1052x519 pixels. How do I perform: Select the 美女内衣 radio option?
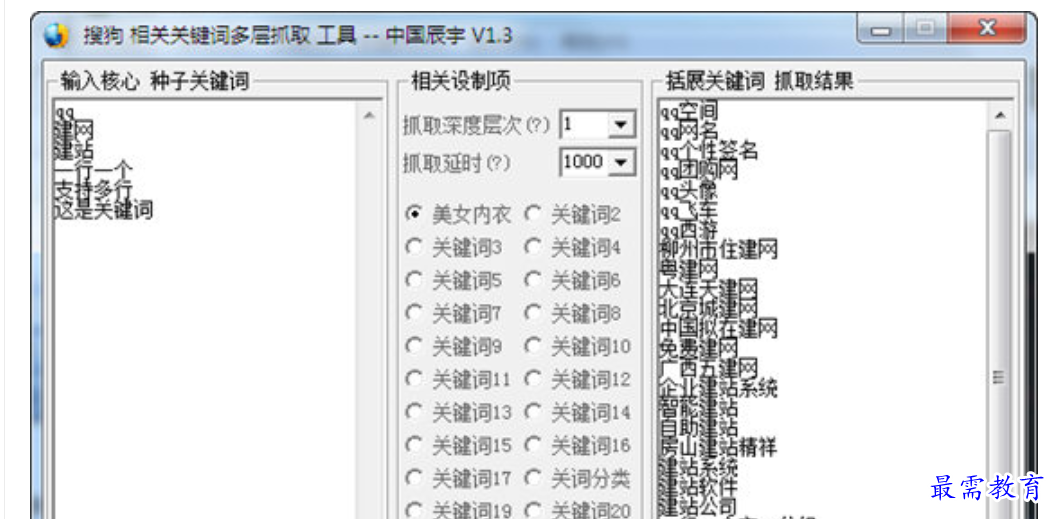pyautogui.click(x=414, y=214)
